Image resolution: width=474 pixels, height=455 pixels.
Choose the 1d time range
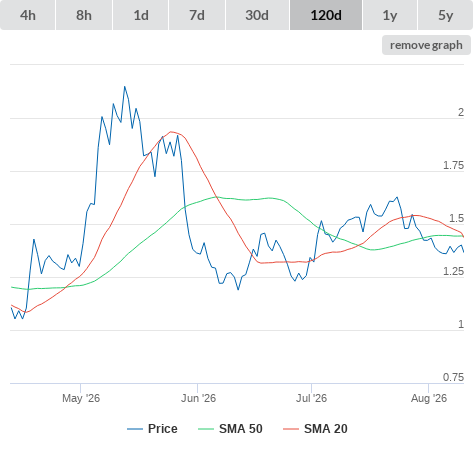click(141, 15)
